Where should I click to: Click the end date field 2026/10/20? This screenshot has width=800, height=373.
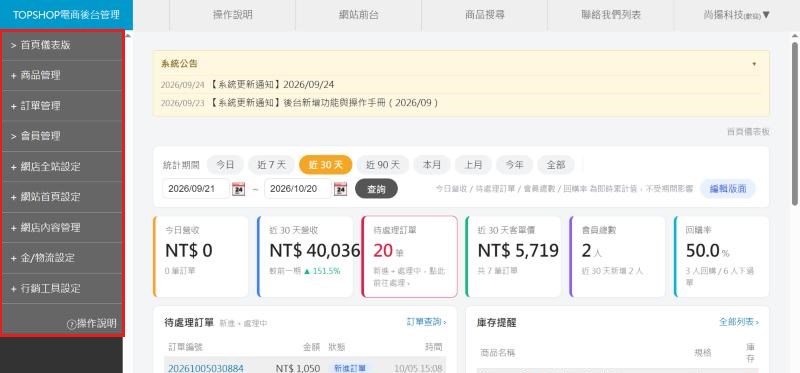[x=298, y=189]
